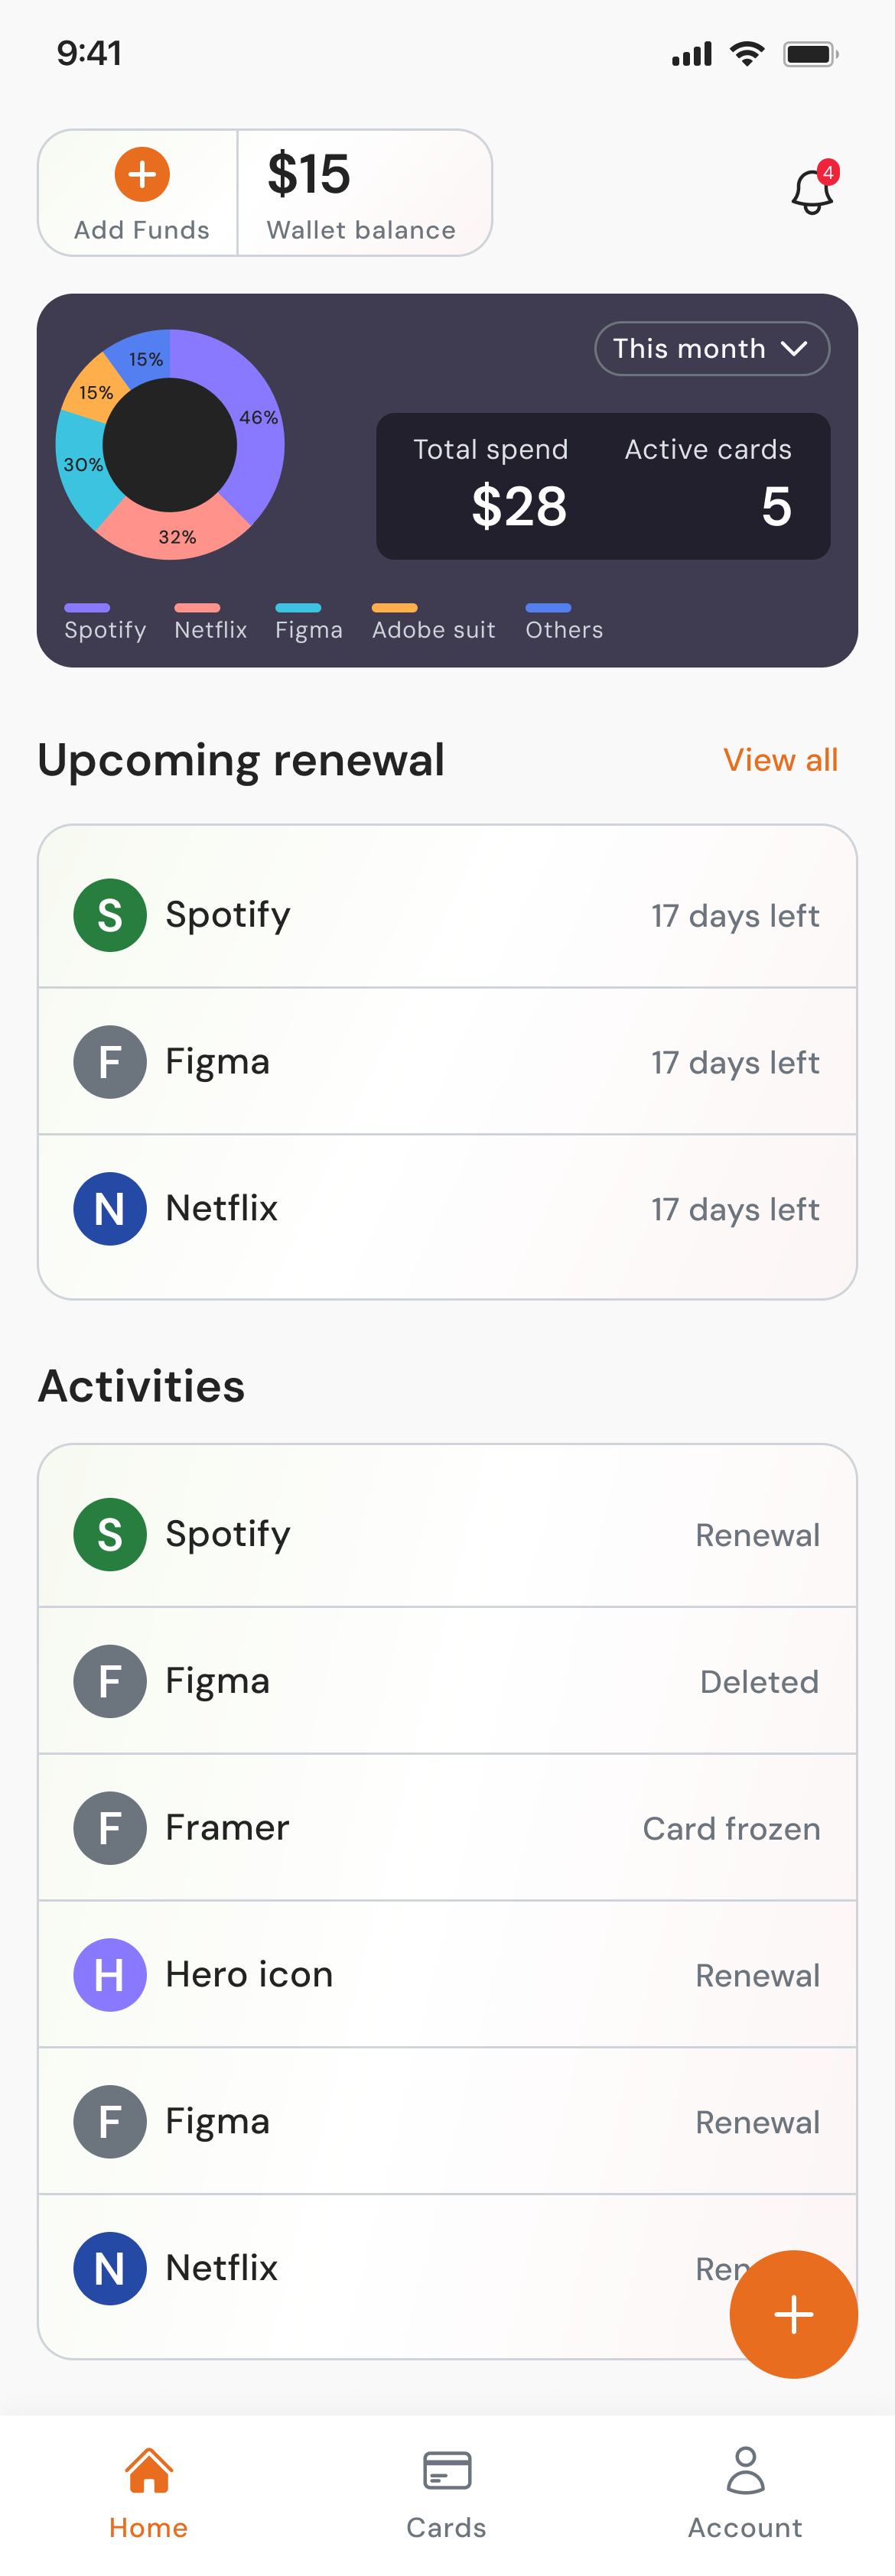Tap the purple Hero icon avatar
The image size is (895, 2576).
pos(110,1974)
